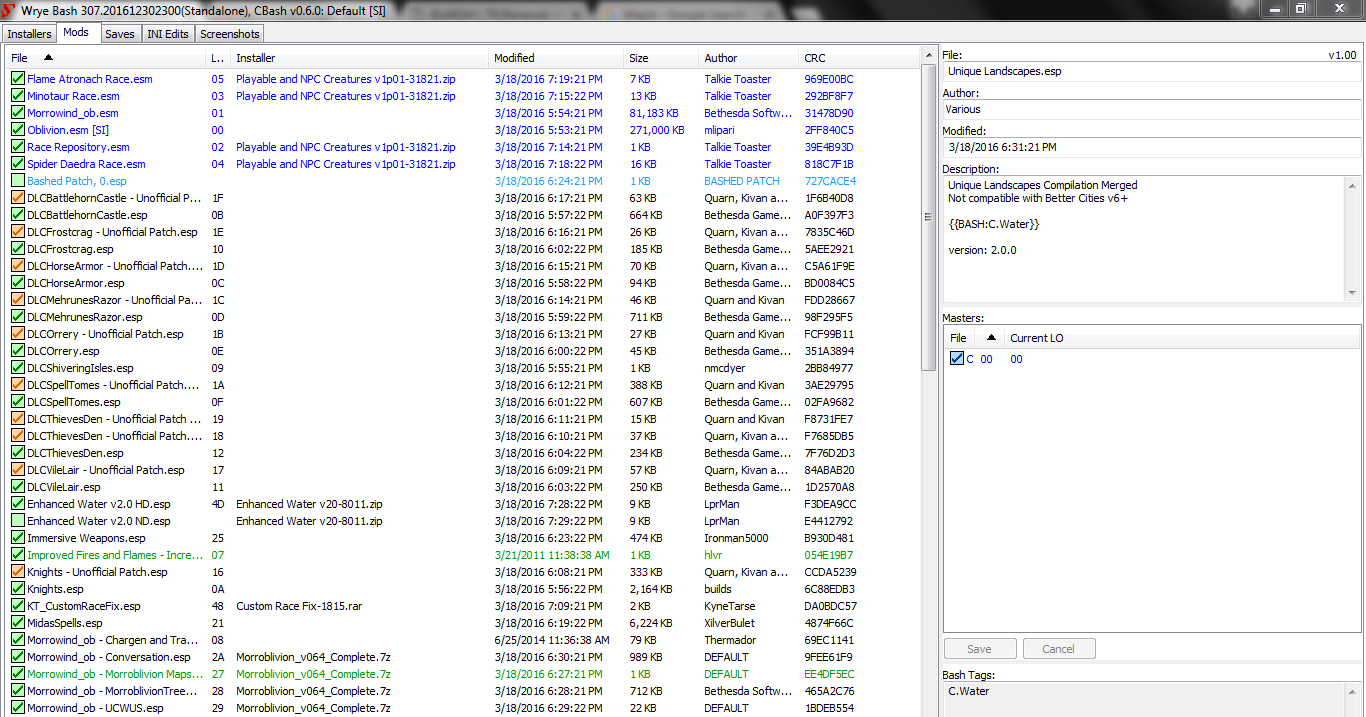Screen dimensions: 1366x717
Task: Sort by Modified column header
Action: (x=556, y=58)
